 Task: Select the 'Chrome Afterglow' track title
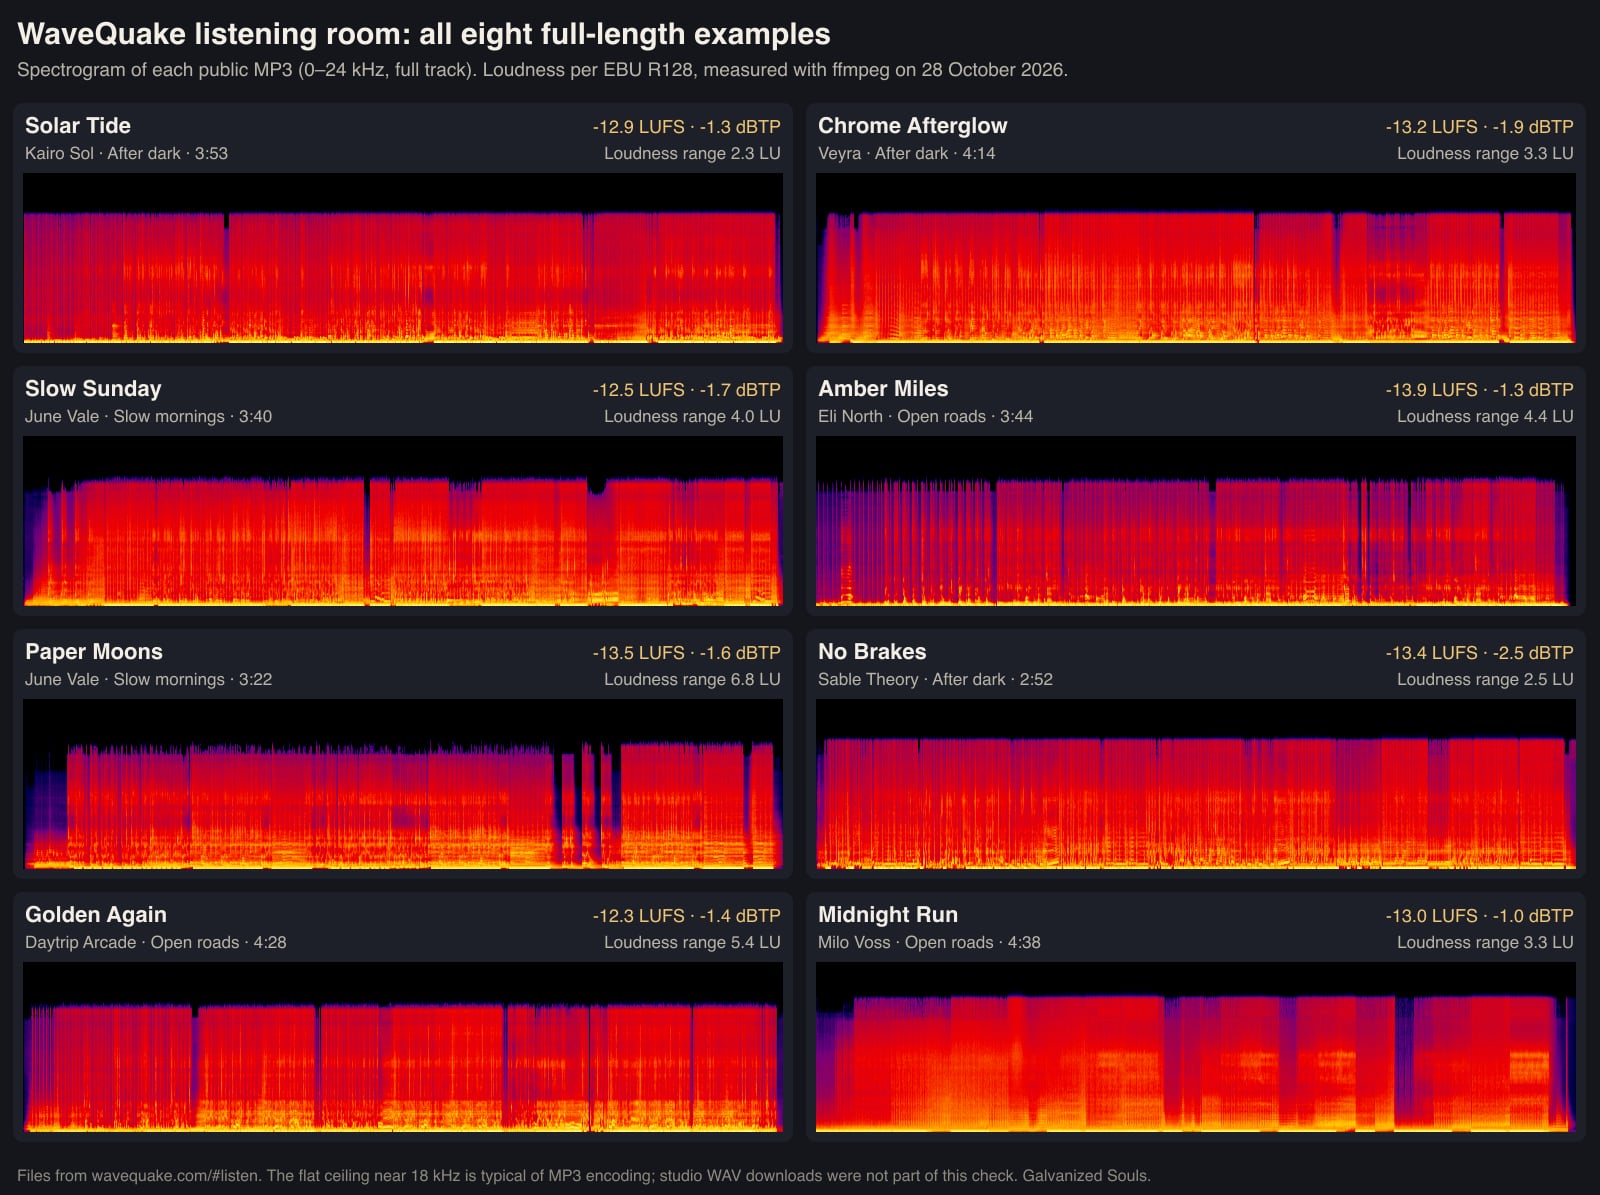[913, 126]
